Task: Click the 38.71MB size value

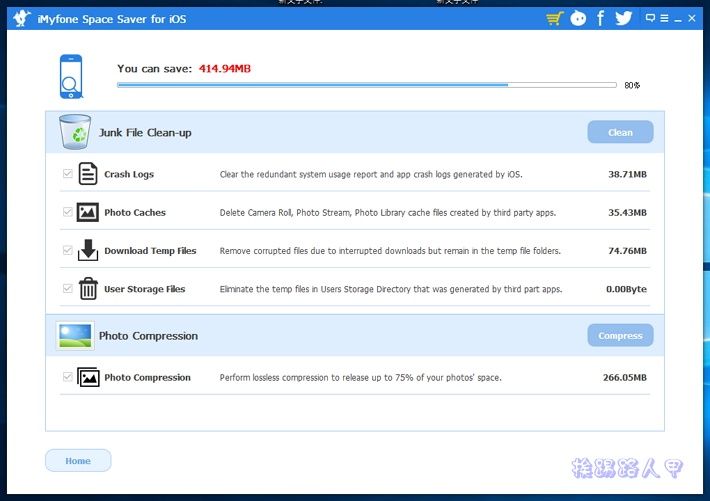Action: 627,174
